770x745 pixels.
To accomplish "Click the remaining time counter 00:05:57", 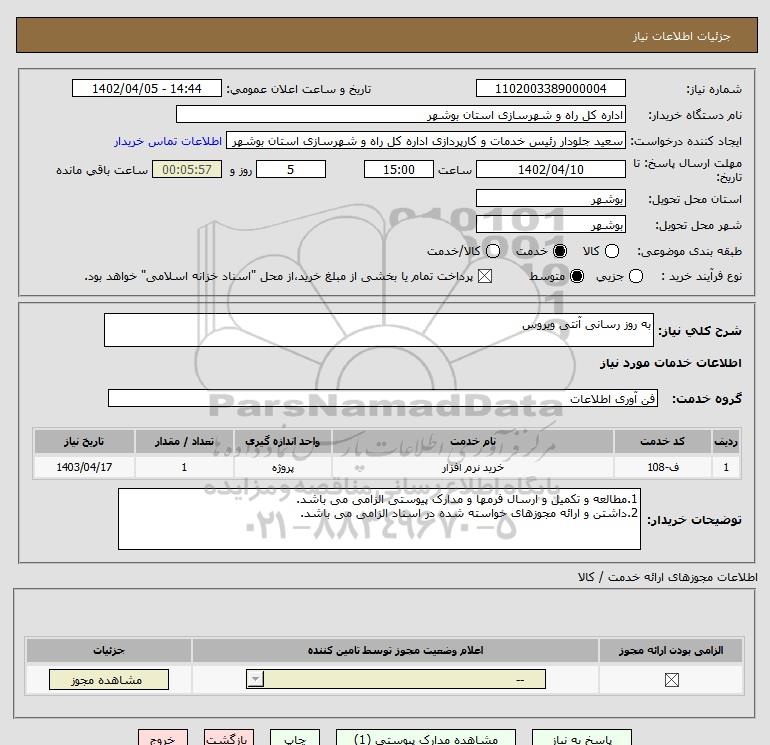I will coord(187,169).
